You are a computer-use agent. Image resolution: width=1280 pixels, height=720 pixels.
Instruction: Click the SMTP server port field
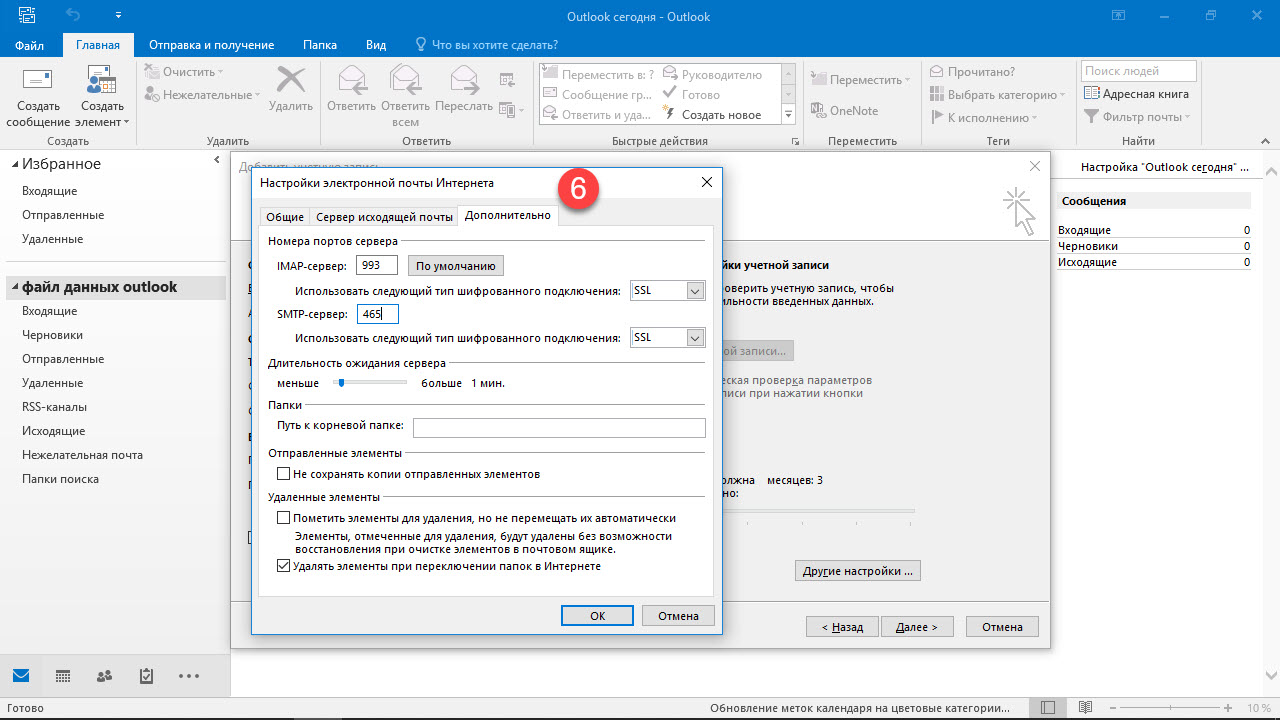[x=377, y=314]
